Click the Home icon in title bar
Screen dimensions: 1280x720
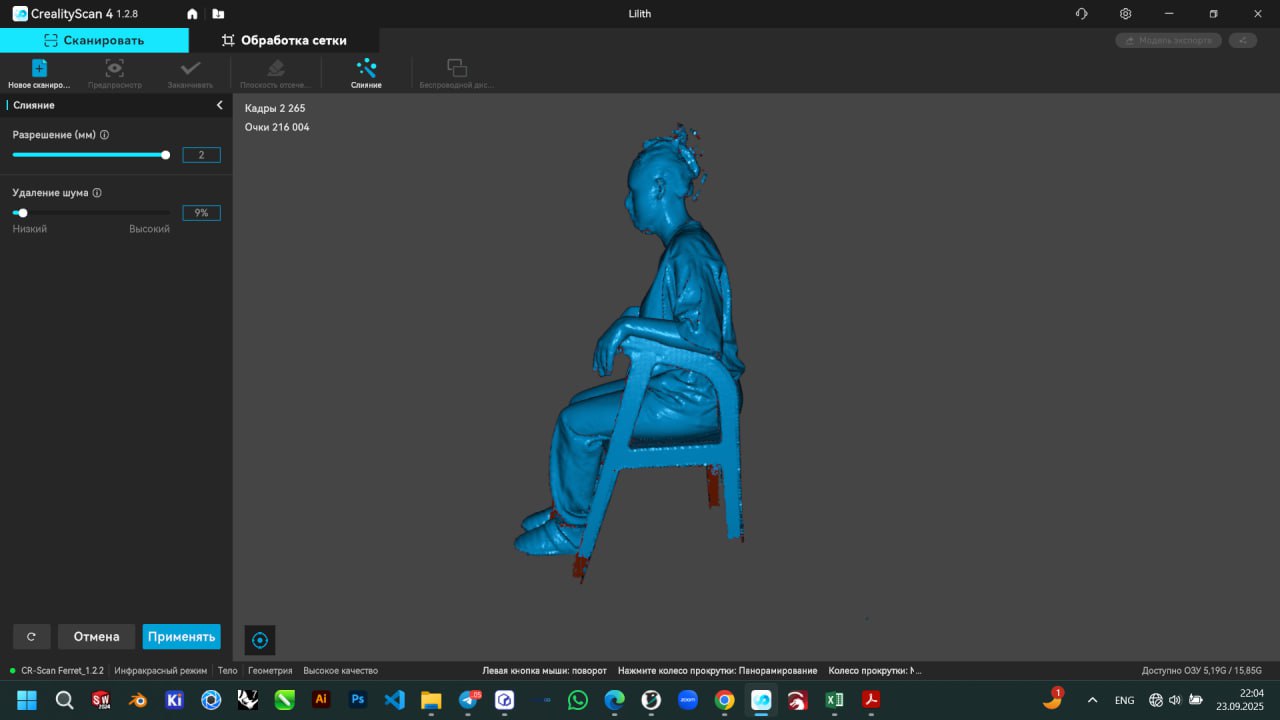tap(192, 14)
